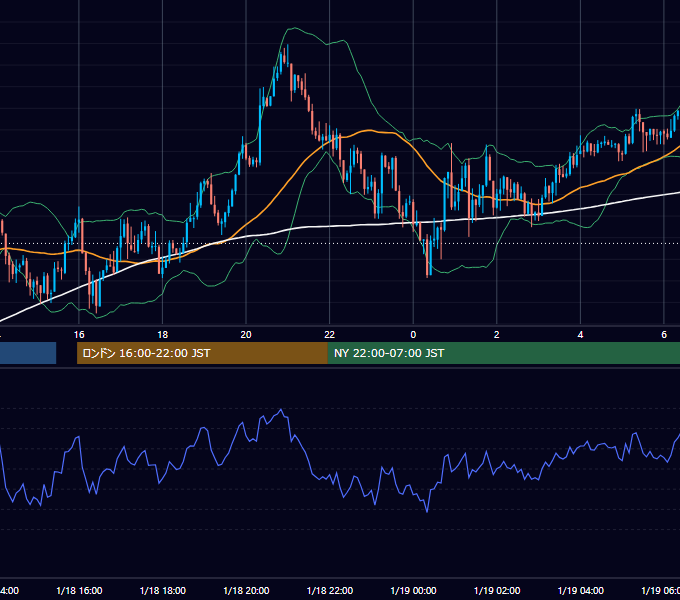Click the 16 hour label on chart axis

(79, 335)
